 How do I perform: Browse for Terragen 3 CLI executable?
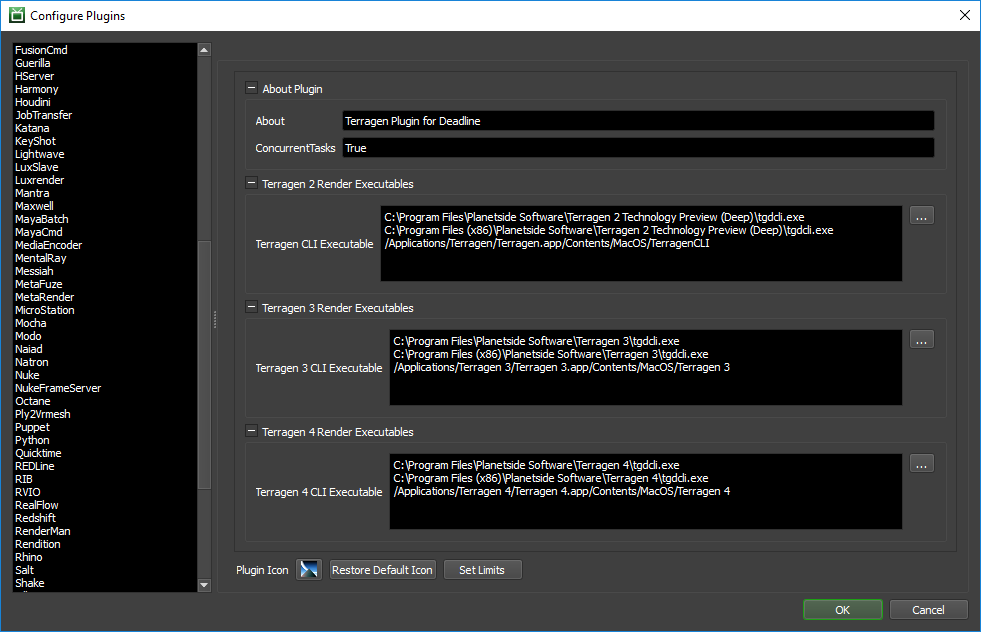tap(922, 340)
